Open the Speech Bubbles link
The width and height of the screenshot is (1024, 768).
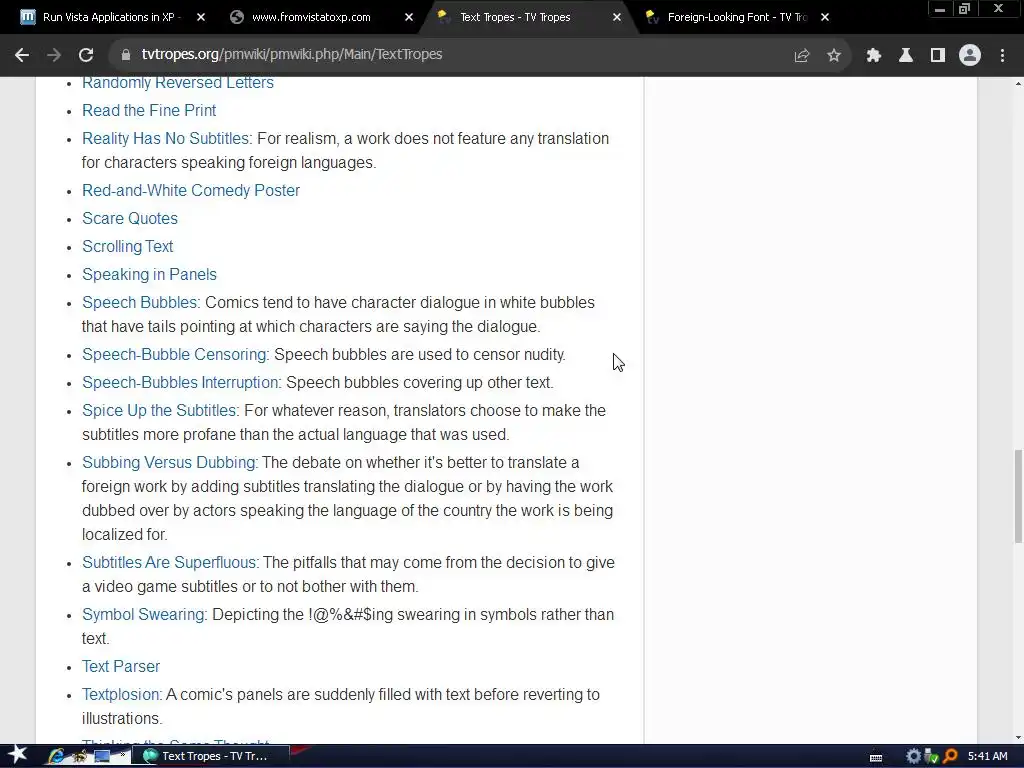[x=140, y=303]
